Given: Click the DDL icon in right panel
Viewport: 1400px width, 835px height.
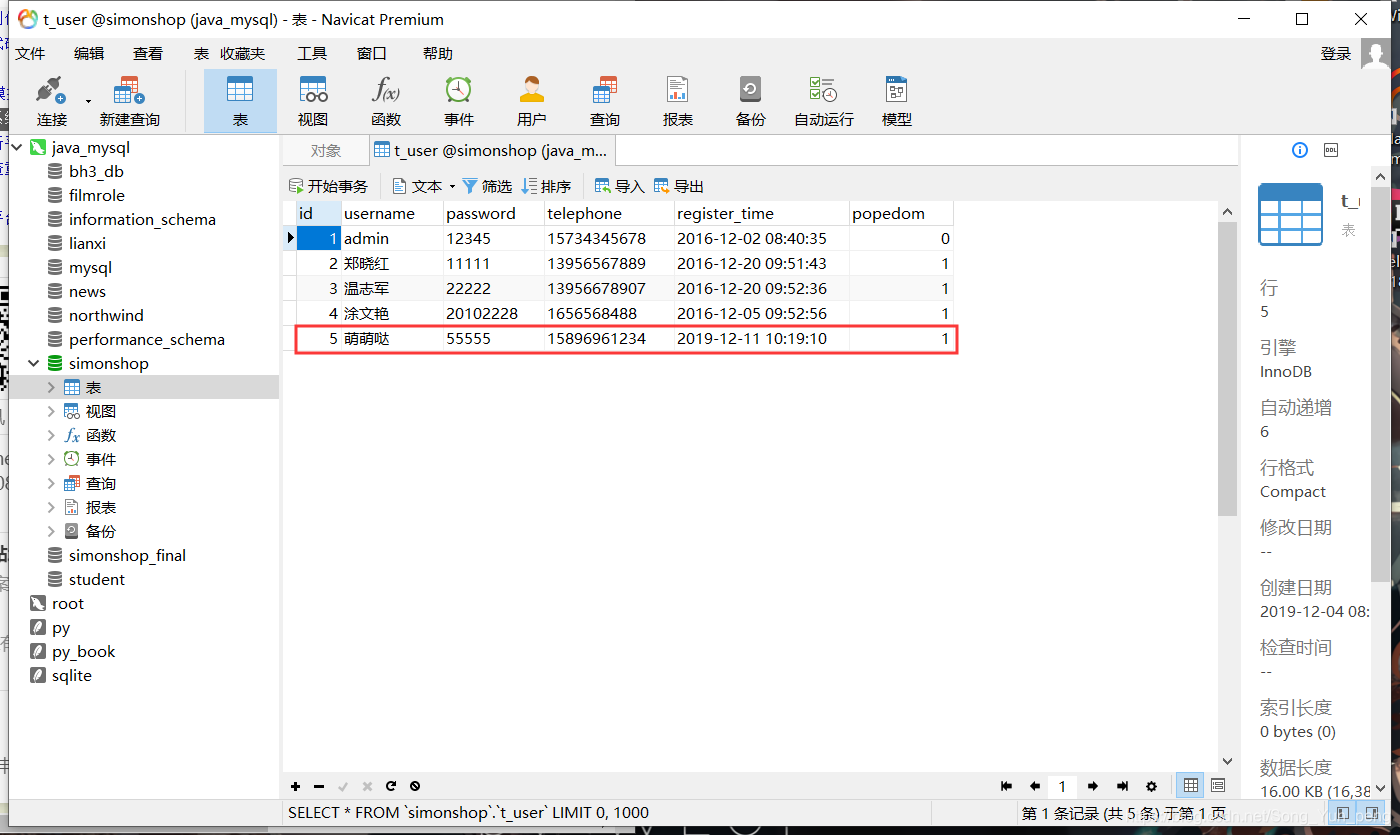Looking at the screenshot, I should click(x=1331, y=150).
